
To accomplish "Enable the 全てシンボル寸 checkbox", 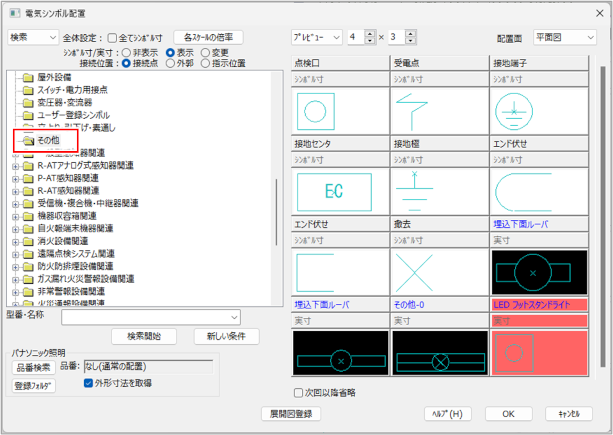I will click(112, 37).
